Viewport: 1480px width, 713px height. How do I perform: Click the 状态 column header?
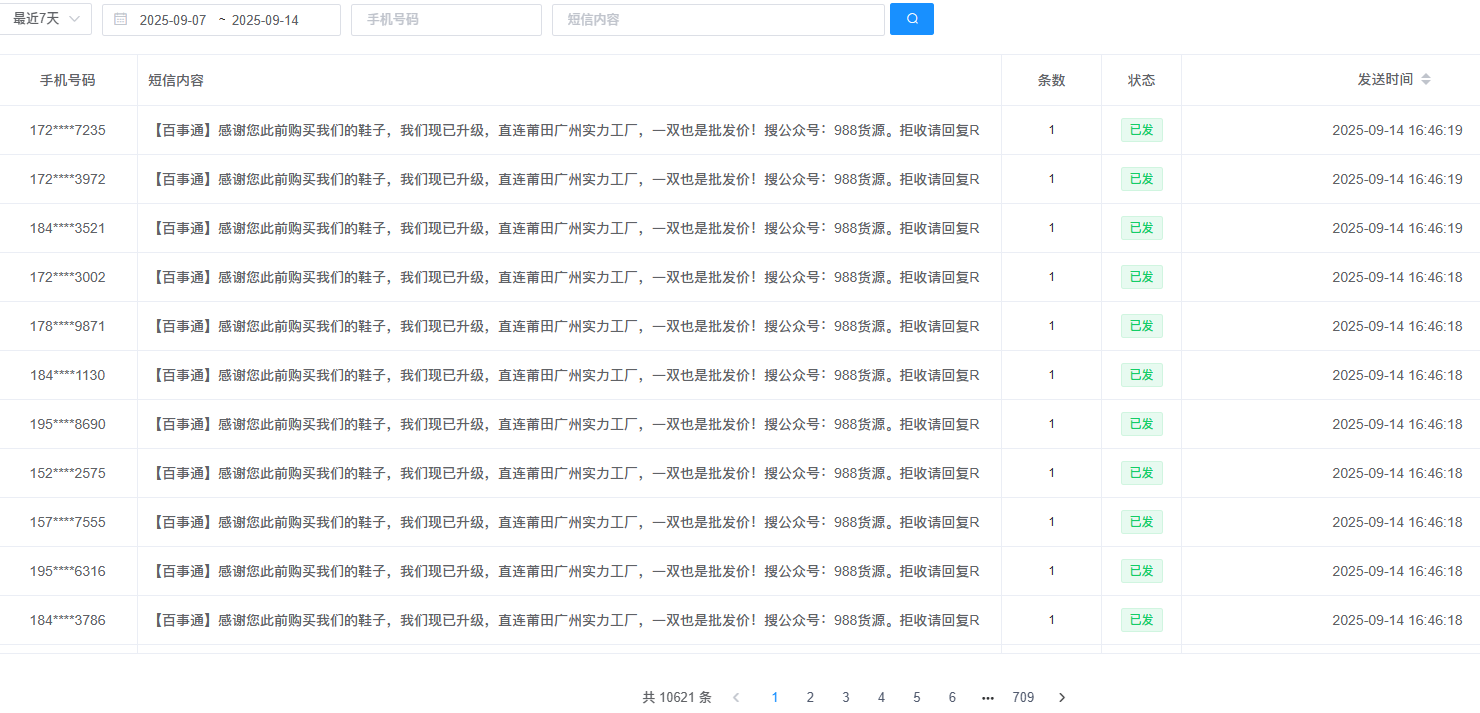[1141, 80]
